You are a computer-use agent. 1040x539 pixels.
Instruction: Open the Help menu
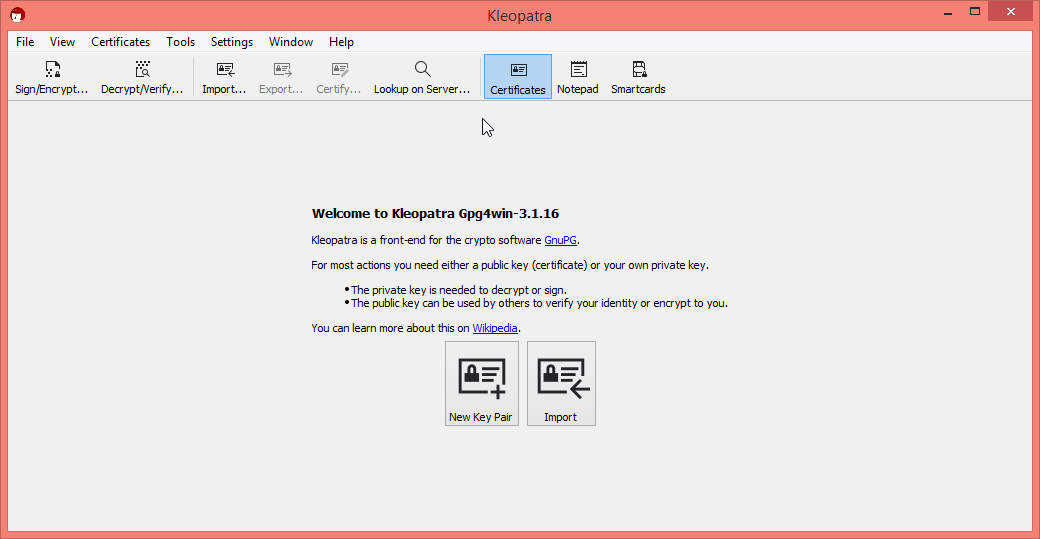pyautogui.click(x=341, y=42)
